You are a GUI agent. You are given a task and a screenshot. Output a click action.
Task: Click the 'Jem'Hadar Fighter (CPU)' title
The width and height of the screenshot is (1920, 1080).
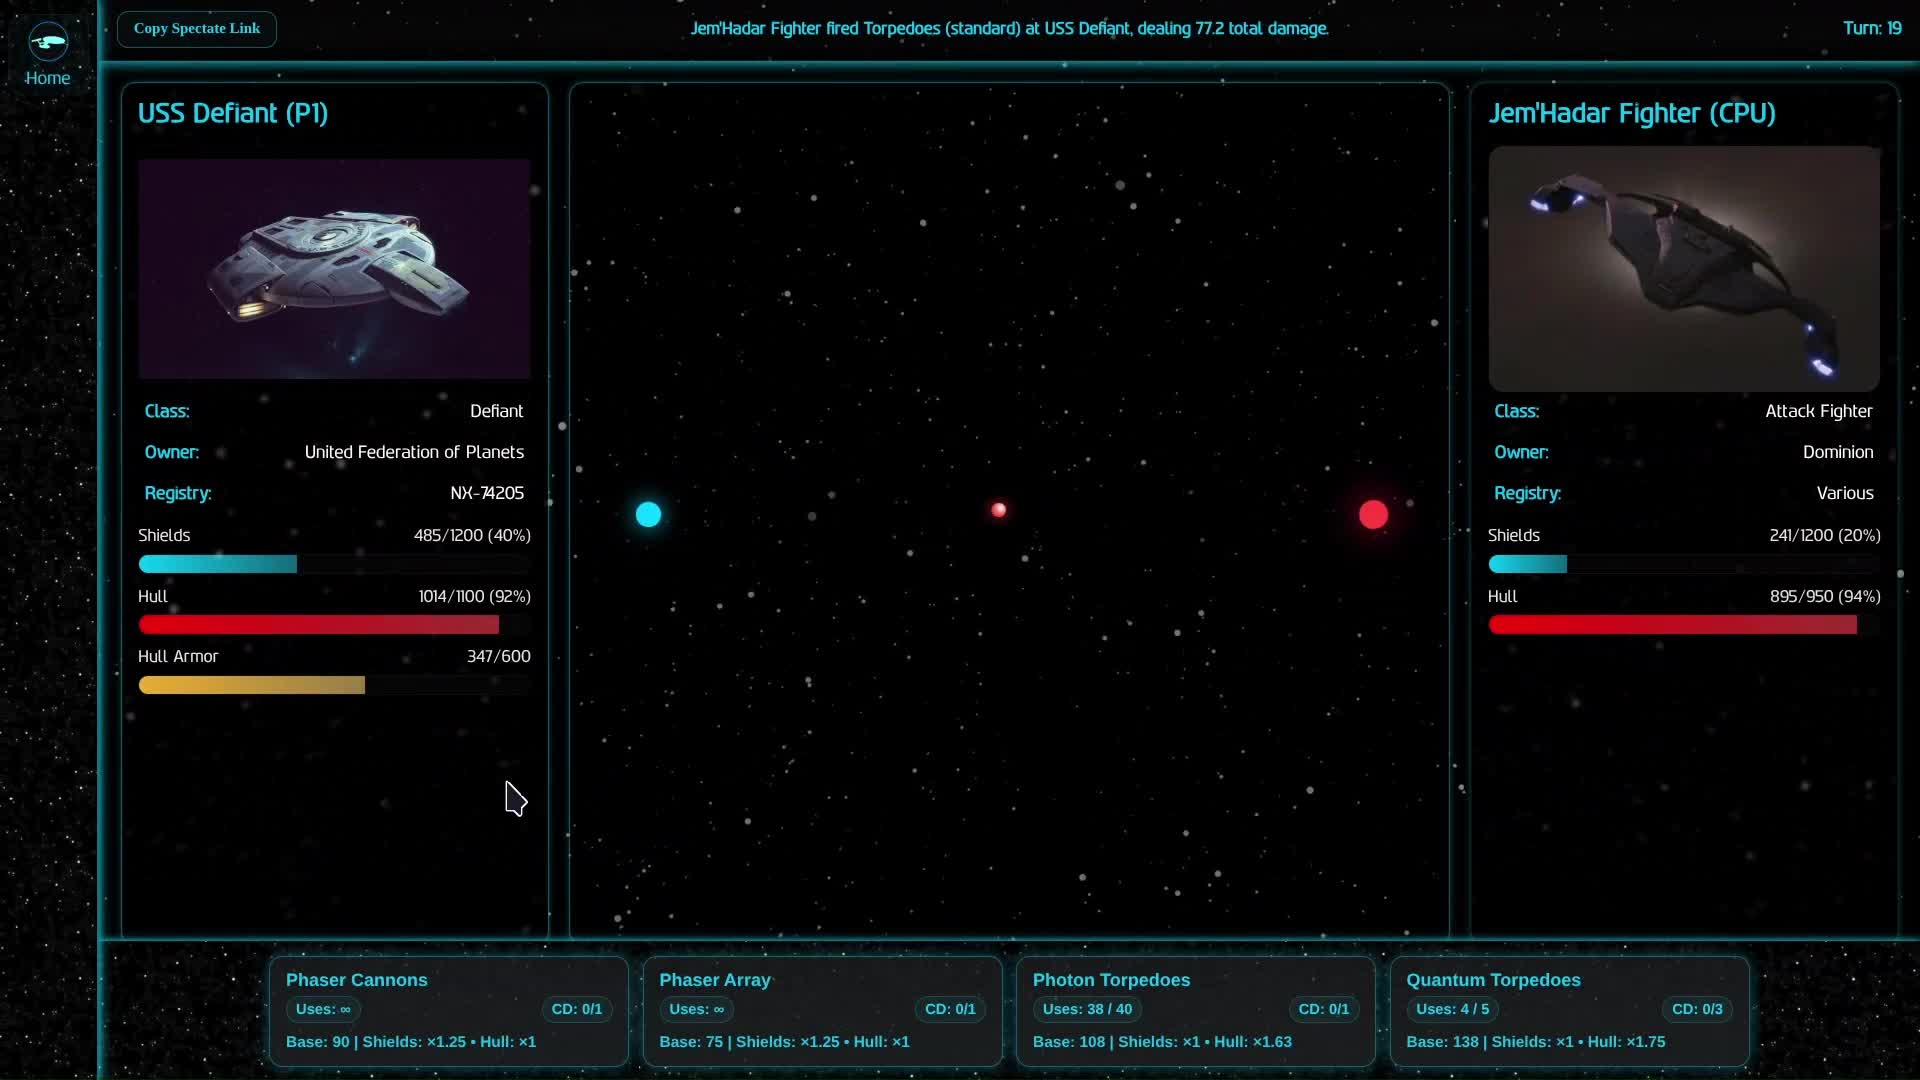[x=1632, y=113]
